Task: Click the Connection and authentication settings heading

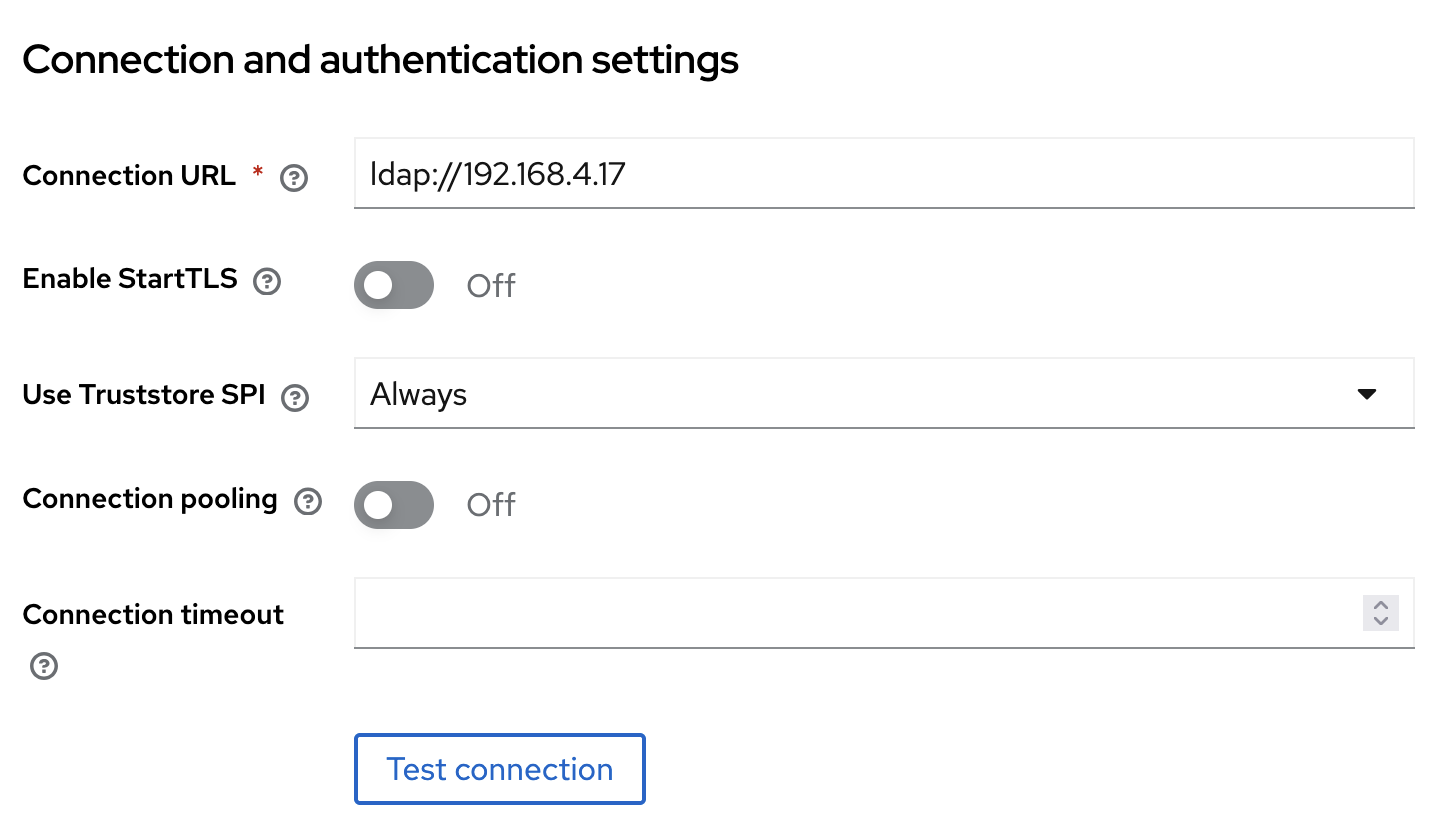Action: [x=380, y=60]
